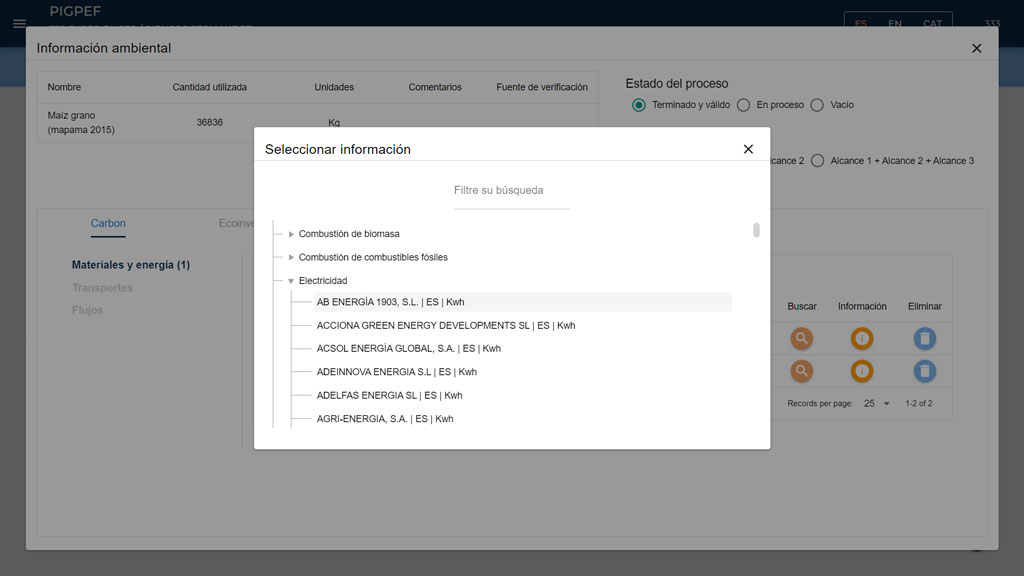Delete the first row with trash icon

925,338
